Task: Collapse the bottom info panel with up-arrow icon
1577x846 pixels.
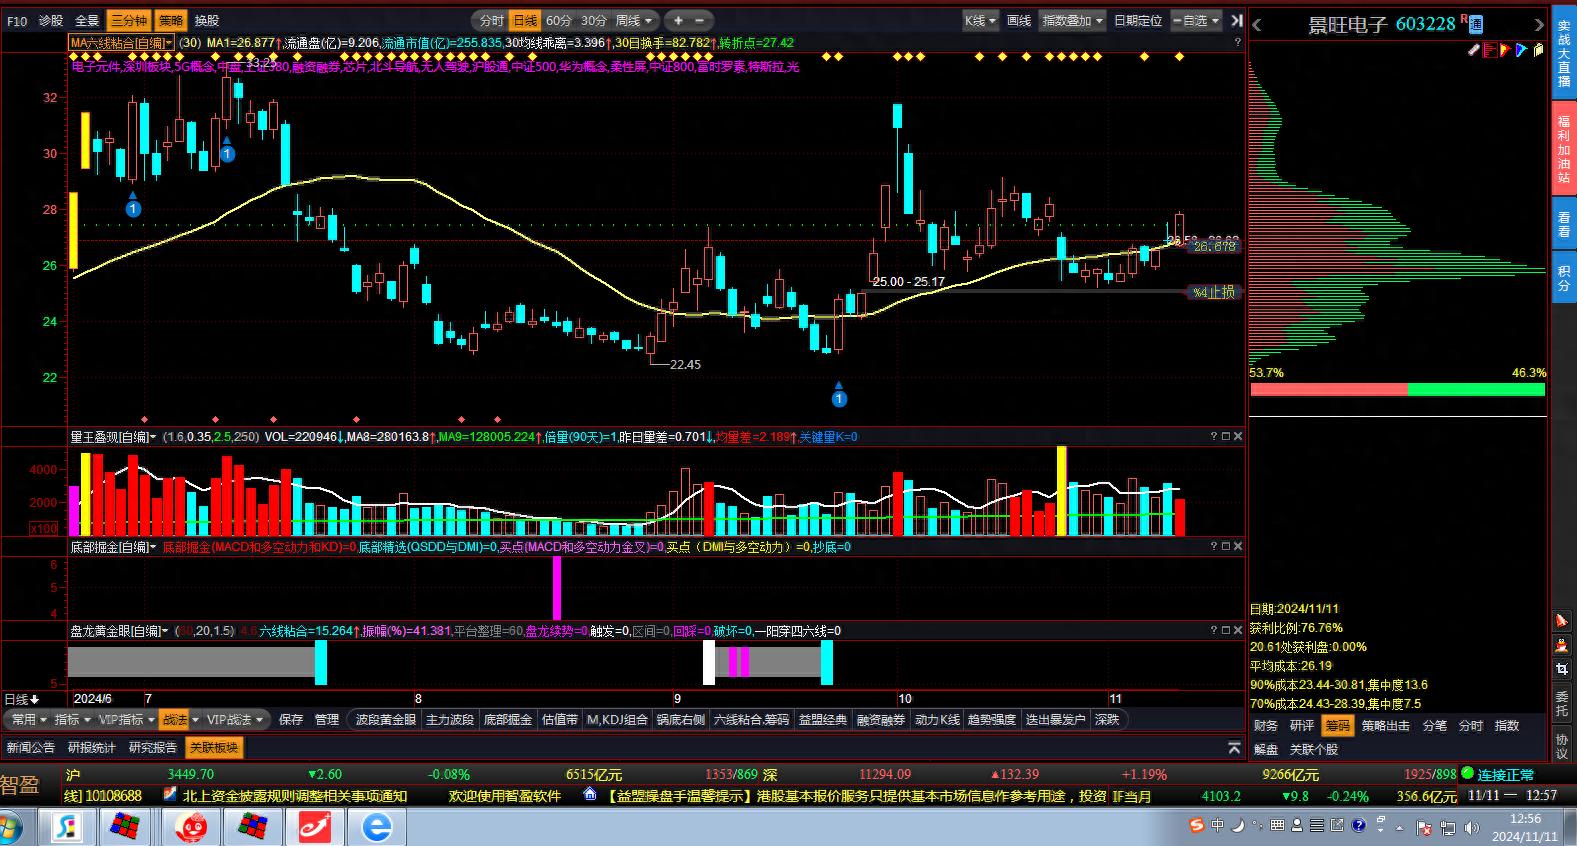Action: pyautogui.click(x=1234, y=748)
